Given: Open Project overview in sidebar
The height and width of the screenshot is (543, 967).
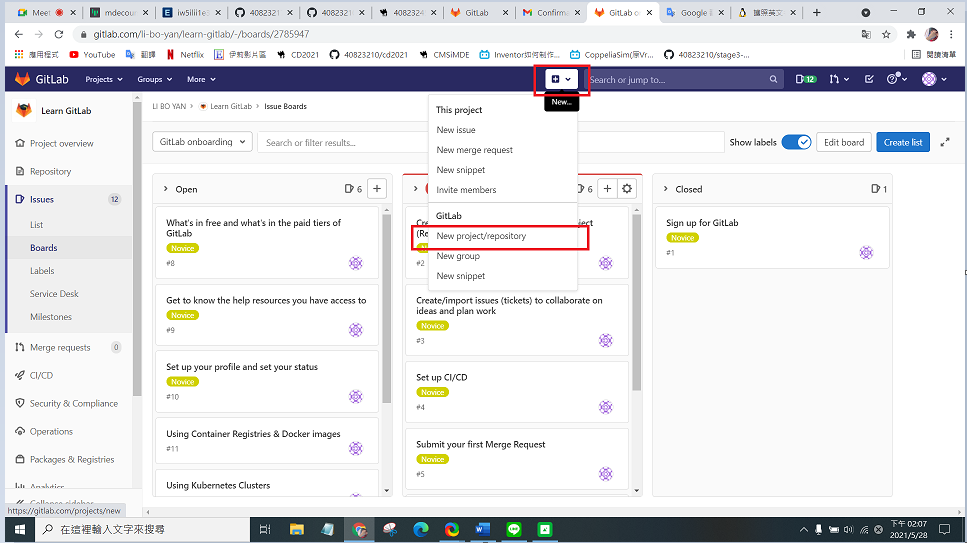Looking at the screenshot, I should (x=62, y=143).
